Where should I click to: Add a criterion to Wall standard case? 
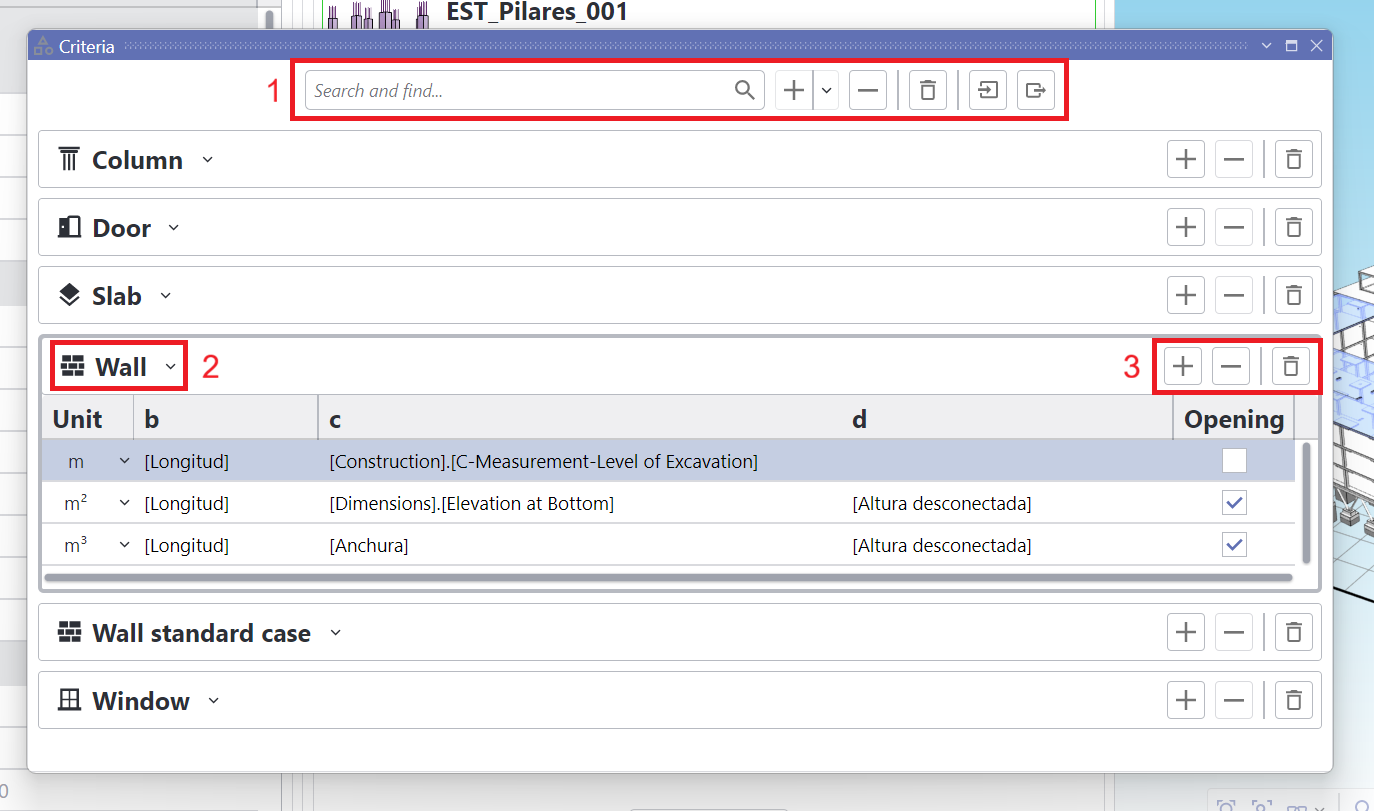1186,632
